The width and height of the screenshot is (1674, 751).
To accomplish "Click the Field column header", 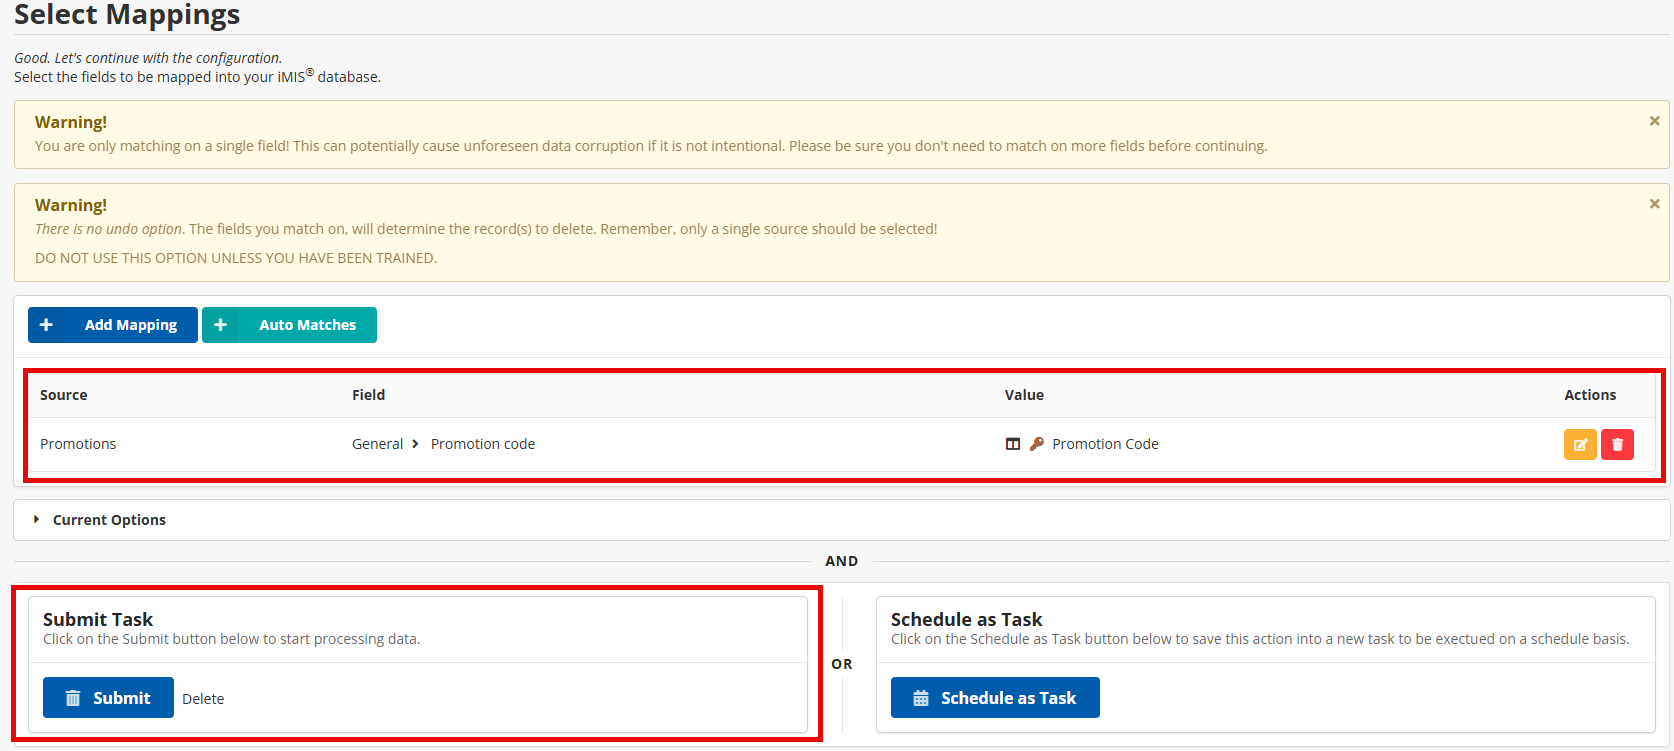I will [368, 395].
